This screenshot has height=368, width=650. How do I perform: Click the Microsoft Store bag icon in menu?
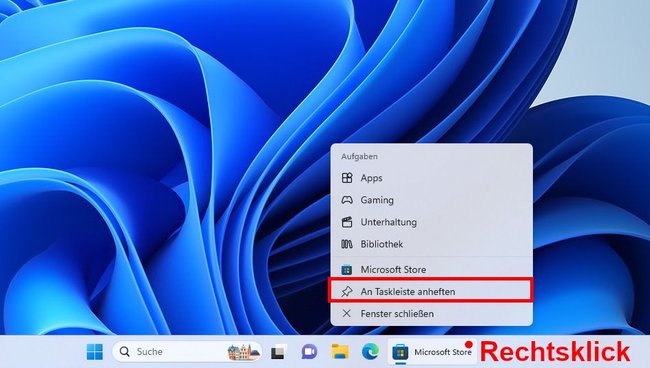[x=347, y=270]
